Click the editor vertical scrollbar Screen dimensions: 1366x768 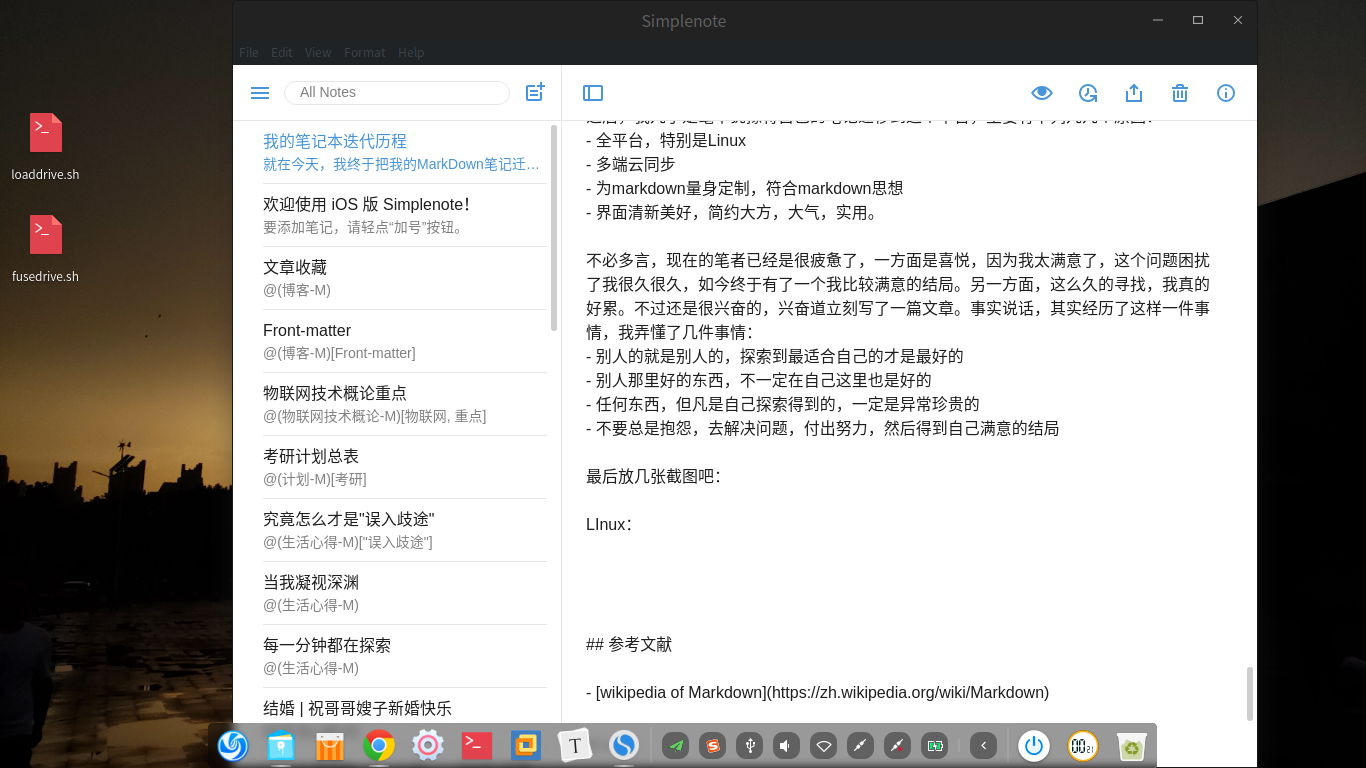tap(1250, 693)
